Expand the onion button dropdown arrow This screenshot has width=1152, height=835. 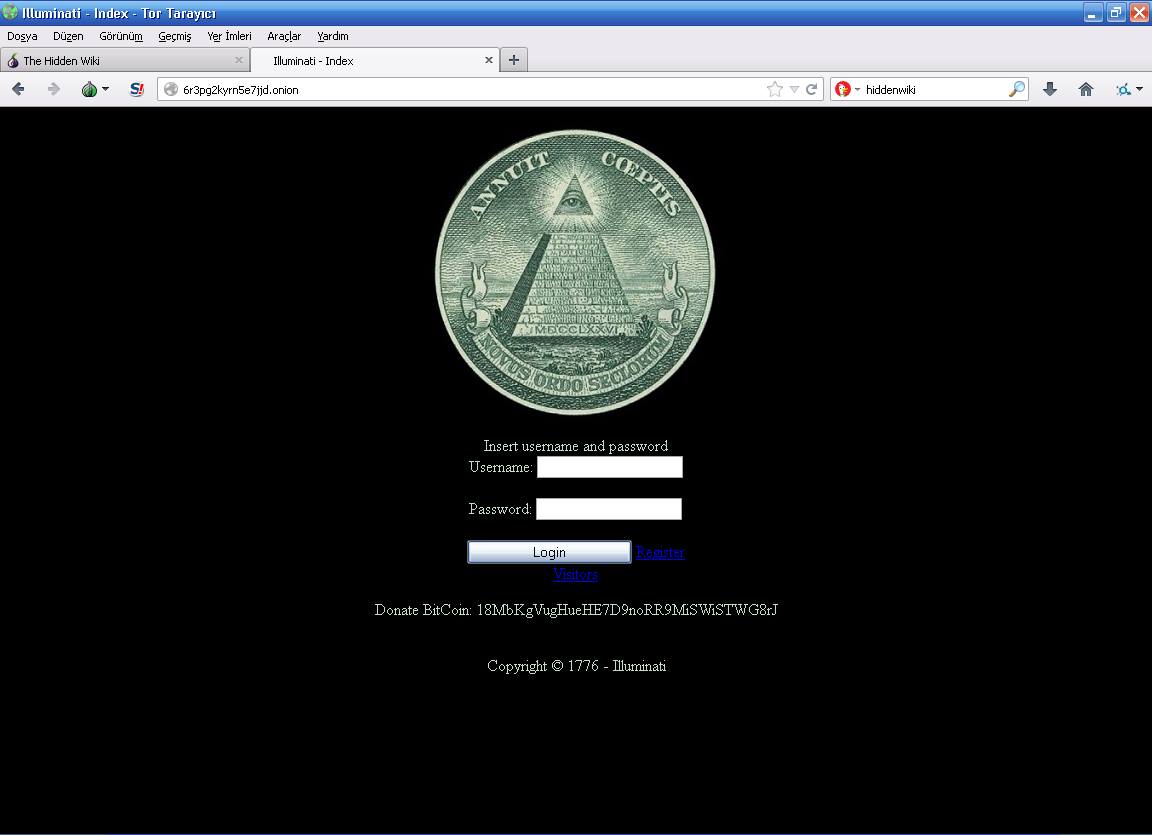click(105, 89)
